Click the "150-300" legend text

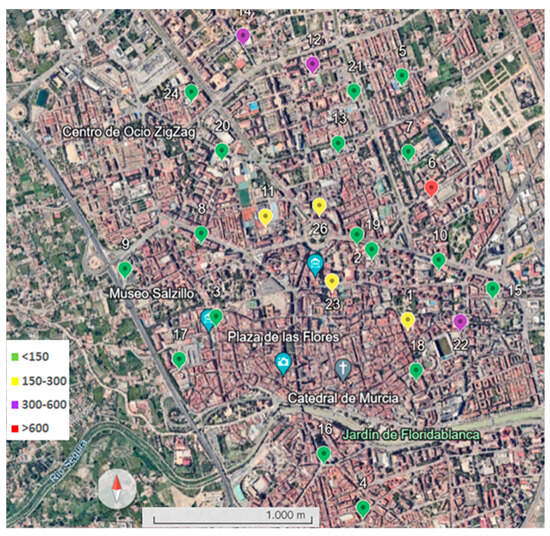[44, 381]
